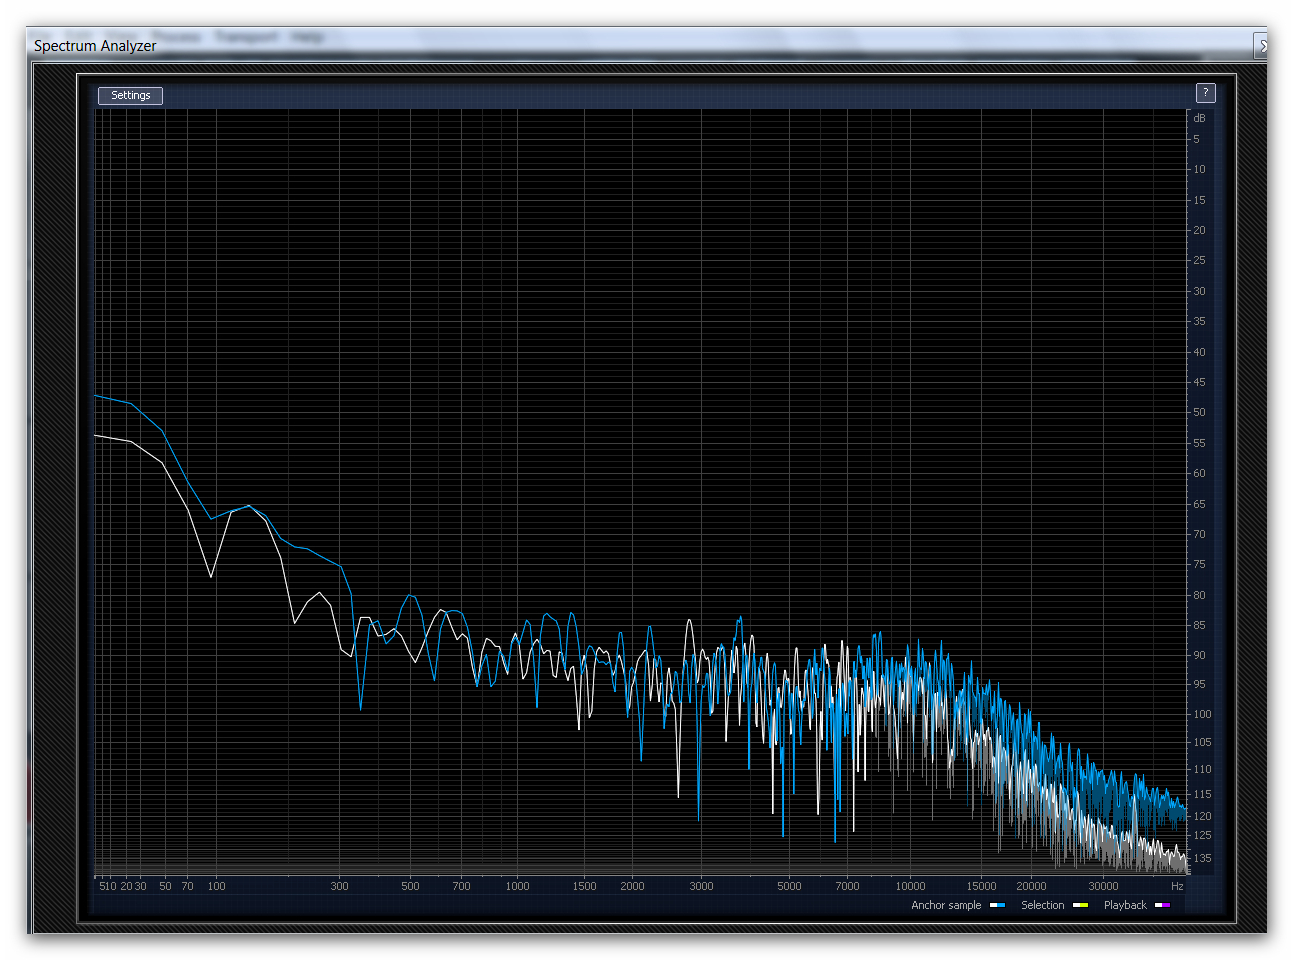The height and width of the screenshot is (960, 1293).
Task: Open the Settings button
Action: pos(130,96)
